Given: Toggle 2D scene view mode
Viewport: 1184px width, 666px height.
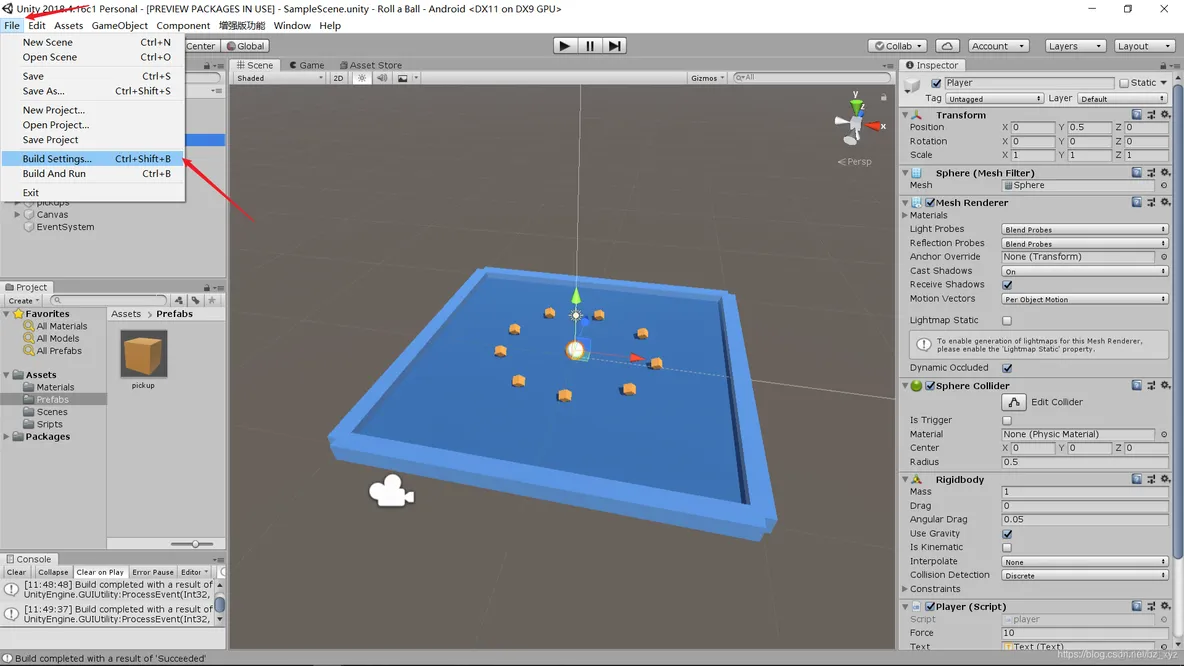Looking at the screenshot, I should tap(338, 78).
